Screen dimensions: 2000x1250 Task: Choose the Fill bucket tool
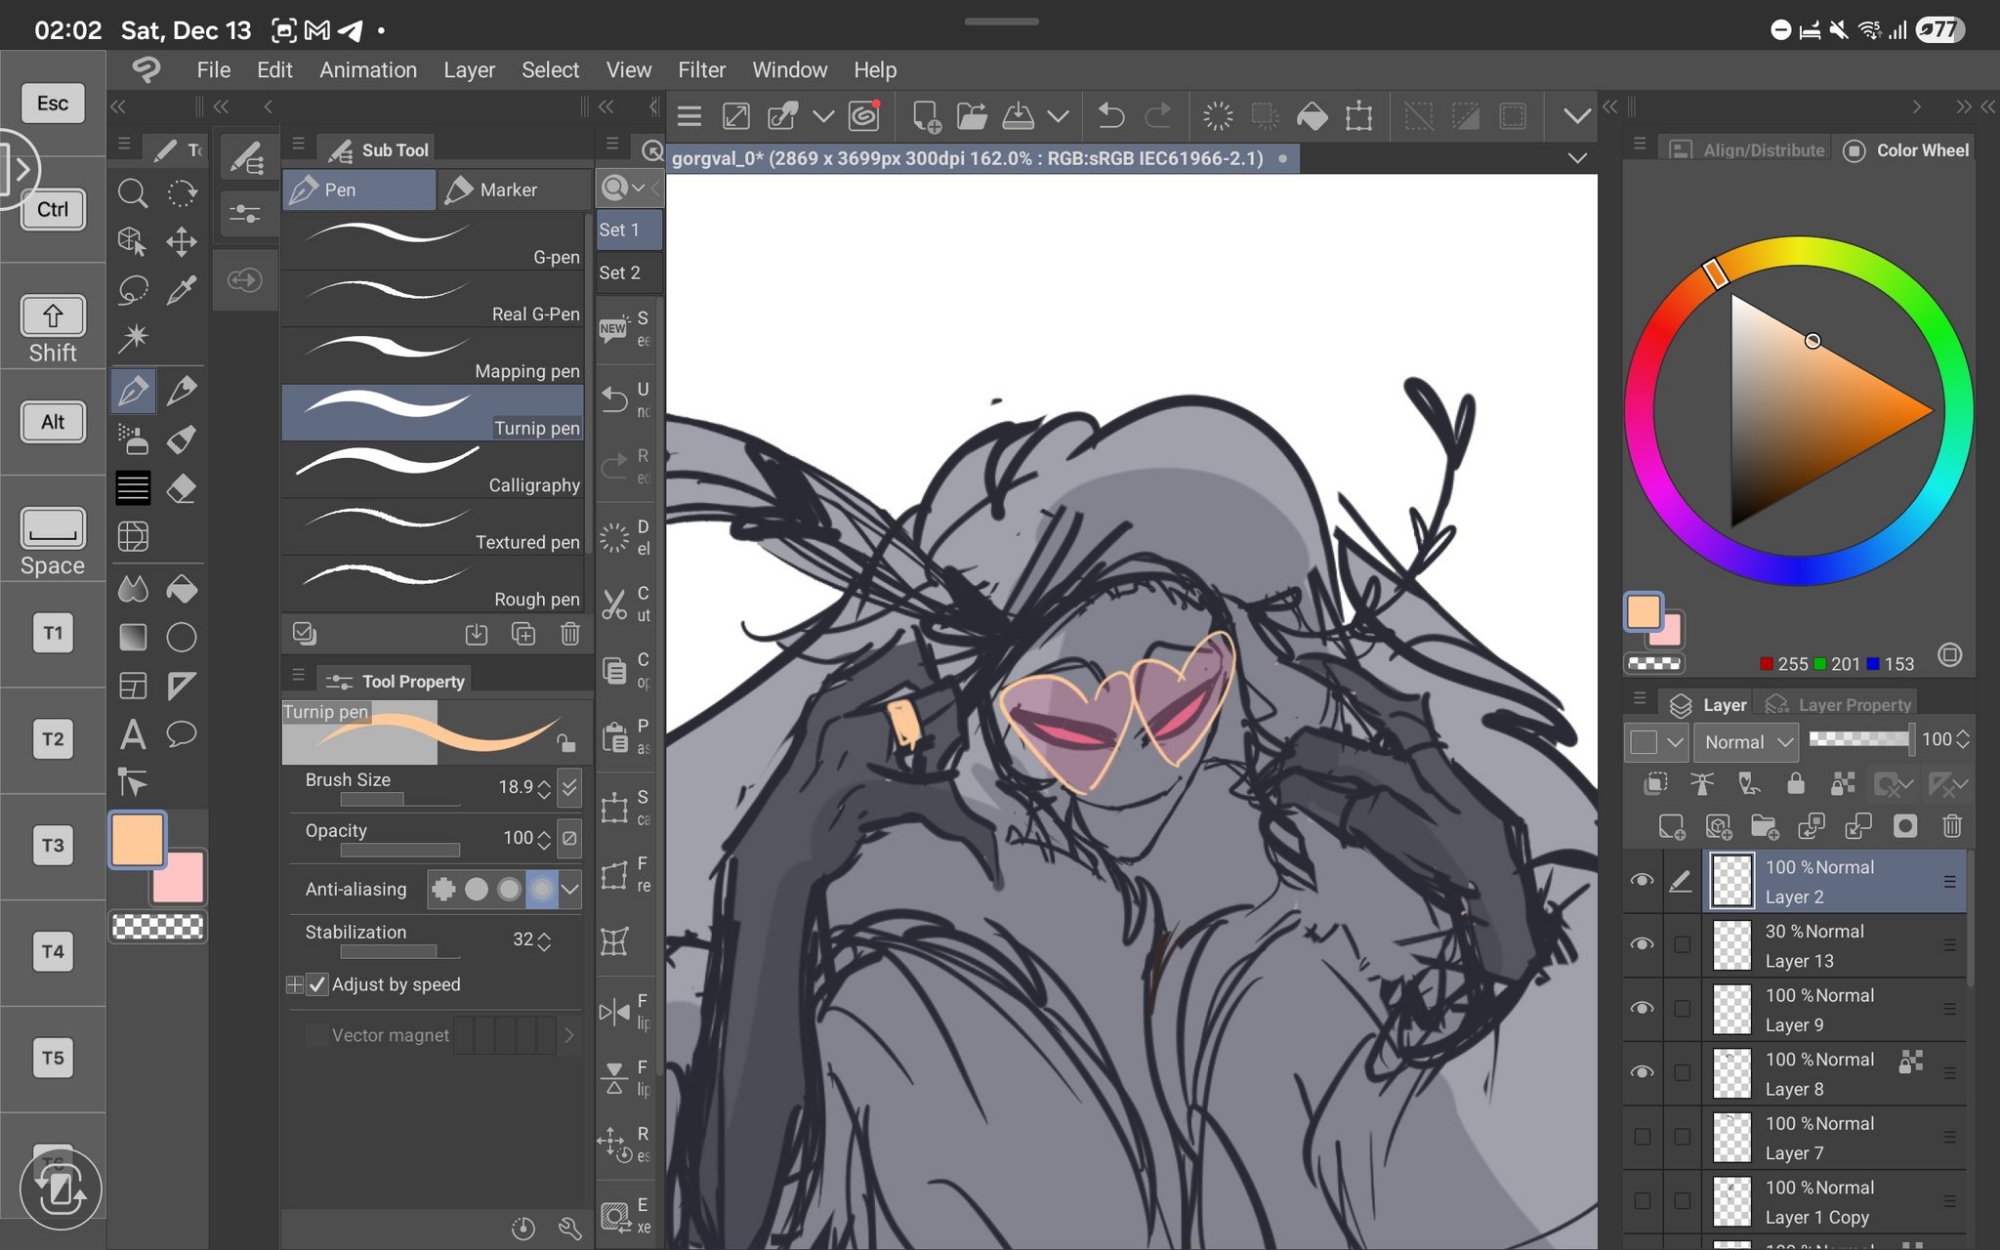pyautogui.click(x=181, y=589)
